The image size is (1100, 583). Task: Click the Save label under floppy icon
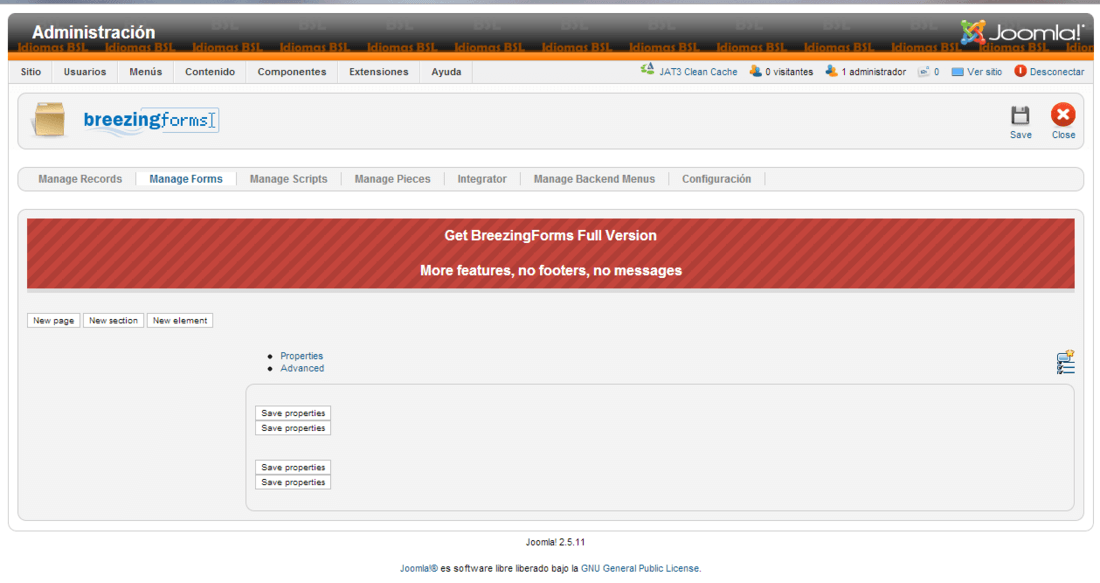(1021, 135)
